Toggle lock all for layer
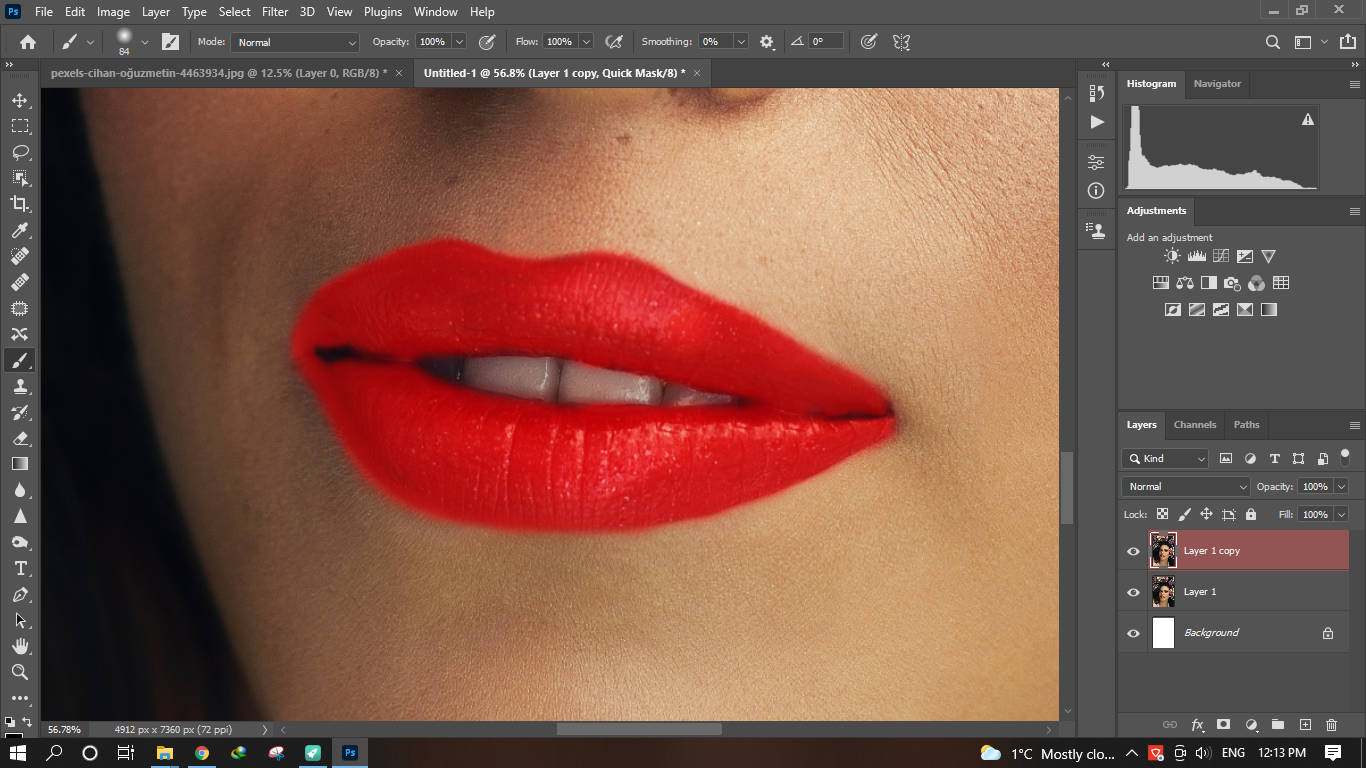1366x768 pixels. [1250, 514]
